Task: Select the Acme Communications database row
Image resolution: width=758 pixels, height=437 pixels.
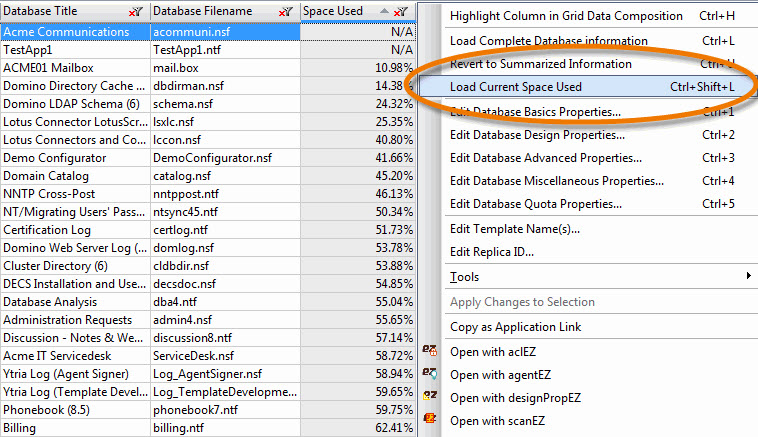Action: click(x=70, y=32)
